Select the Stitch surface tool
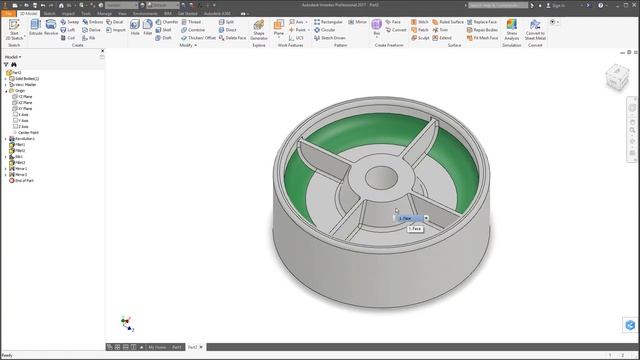 click(x=420, y=22)
